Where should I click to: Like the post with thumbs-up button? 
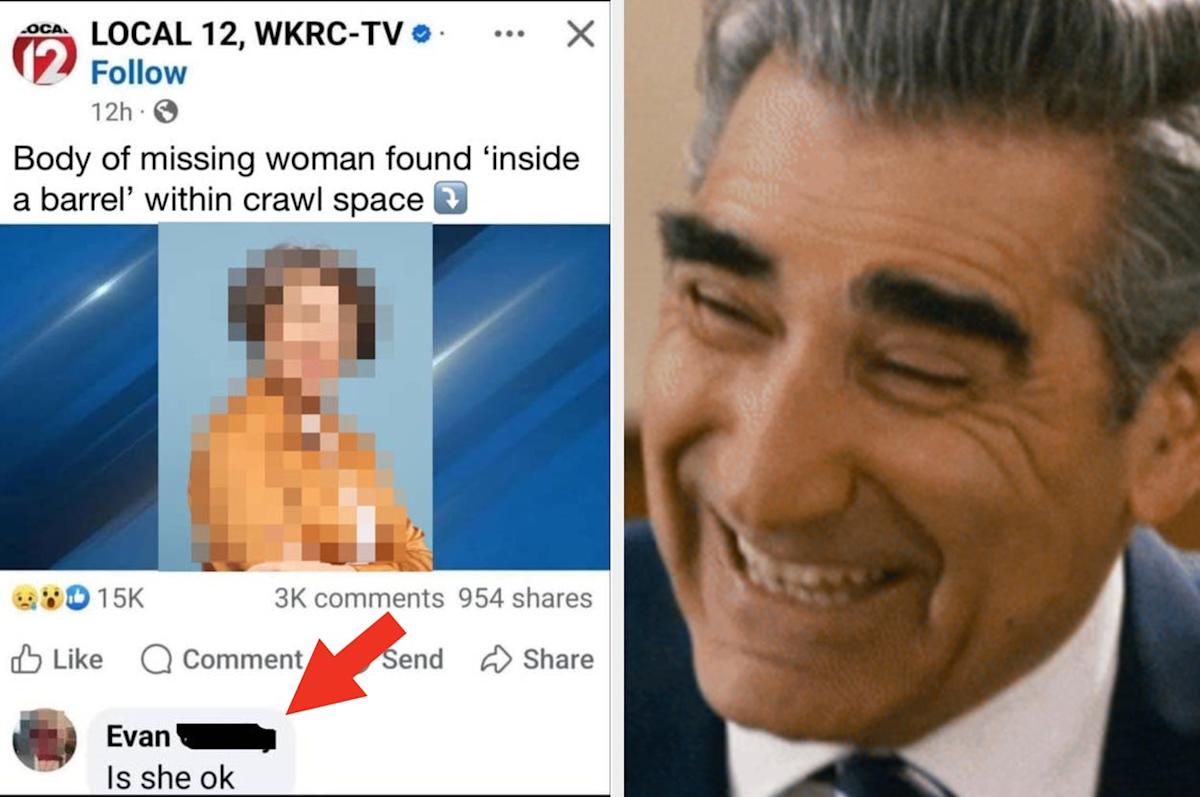[x=57, y=659]
